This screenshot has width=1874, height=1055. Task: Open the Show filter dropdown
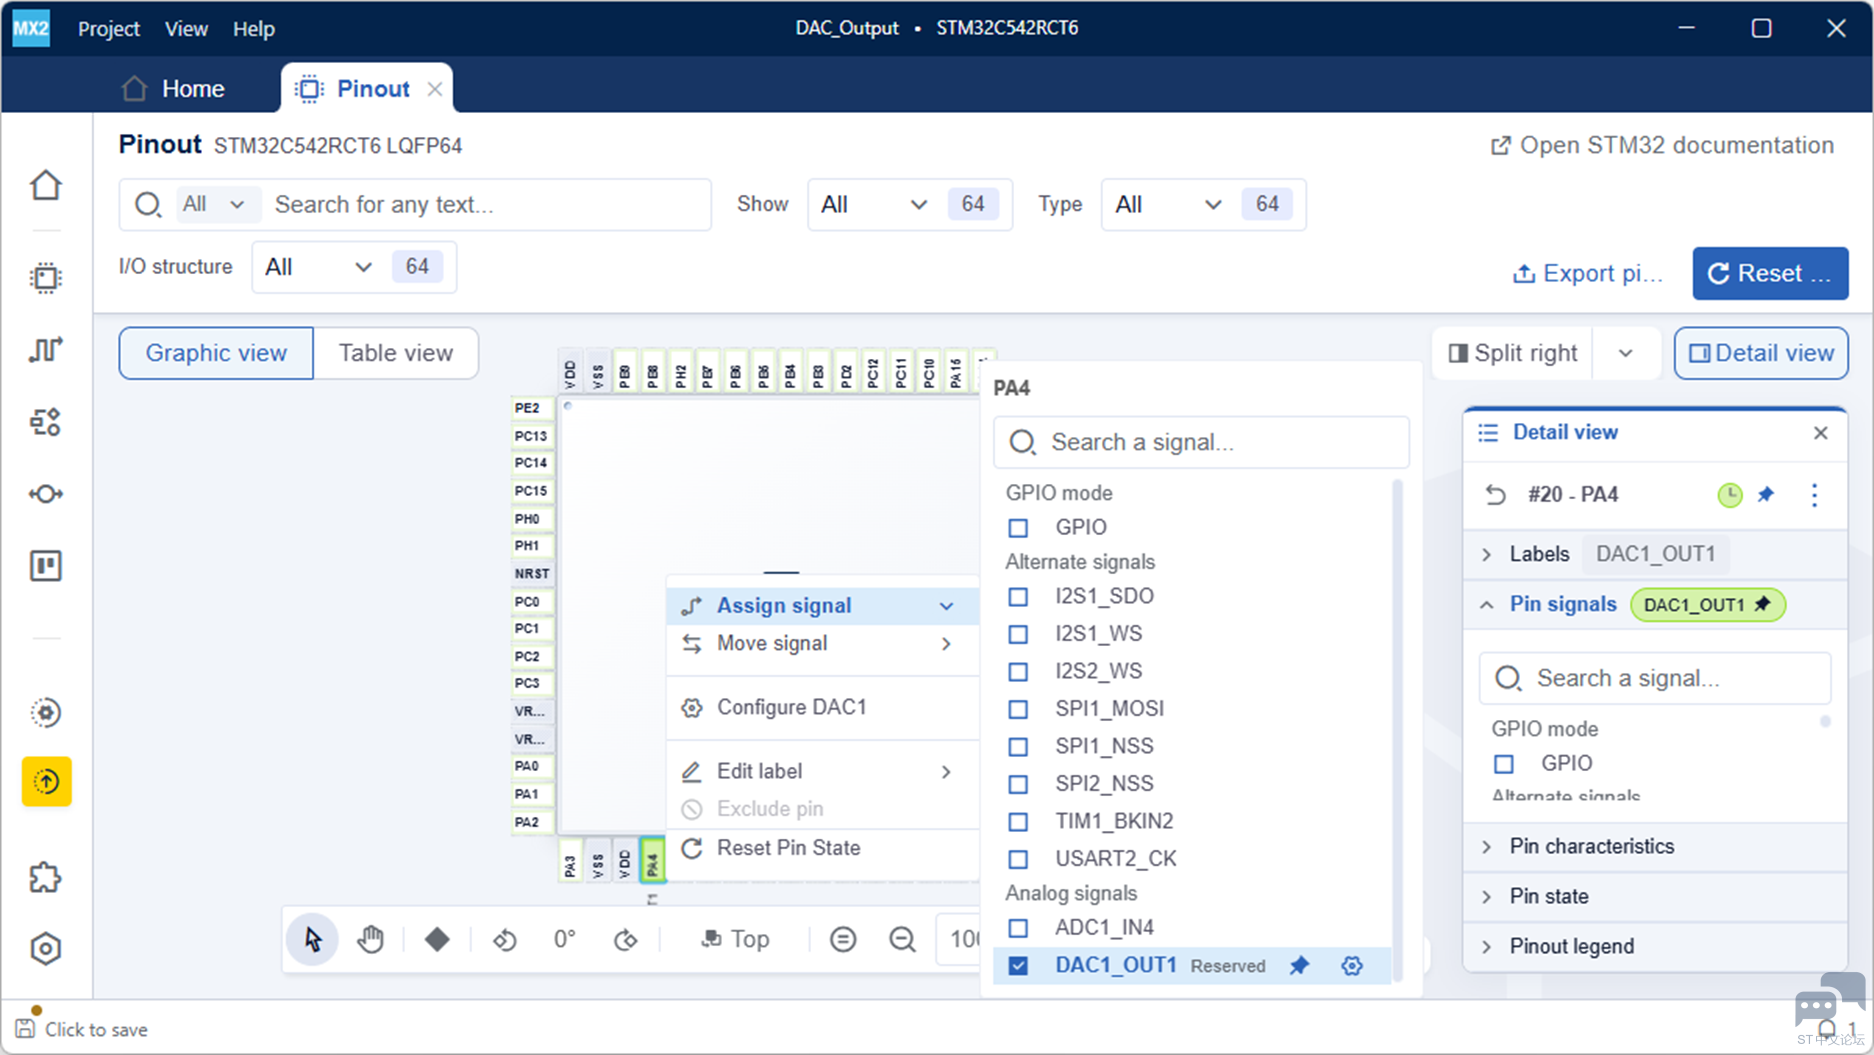coord(909,204)
